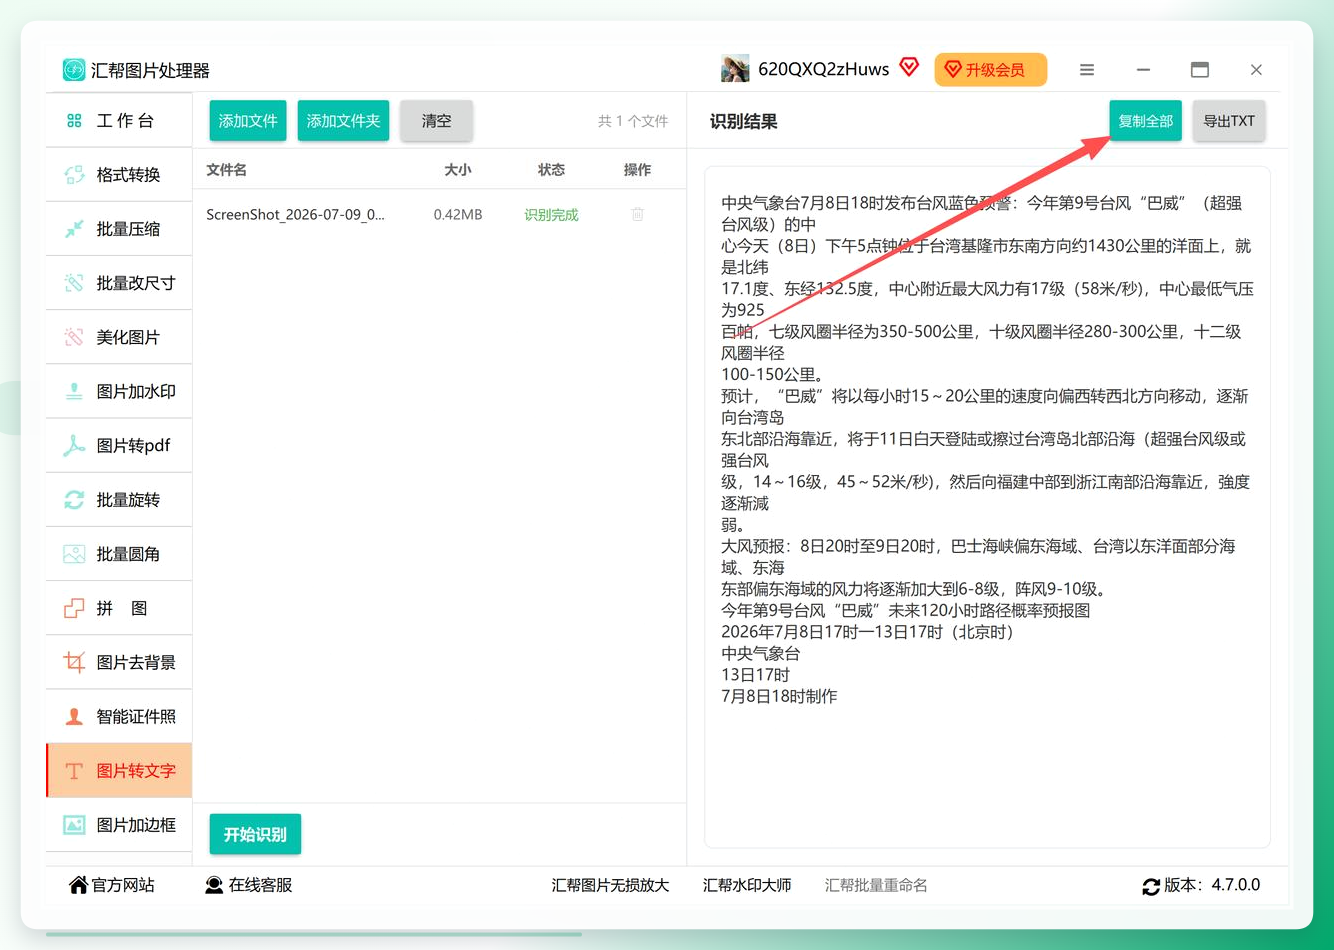Image resolution: width=1334 pixels, height=950 pixels.
Task: Click the 汇帮图片处理器 app logo icon
Action: pos(74,70)
